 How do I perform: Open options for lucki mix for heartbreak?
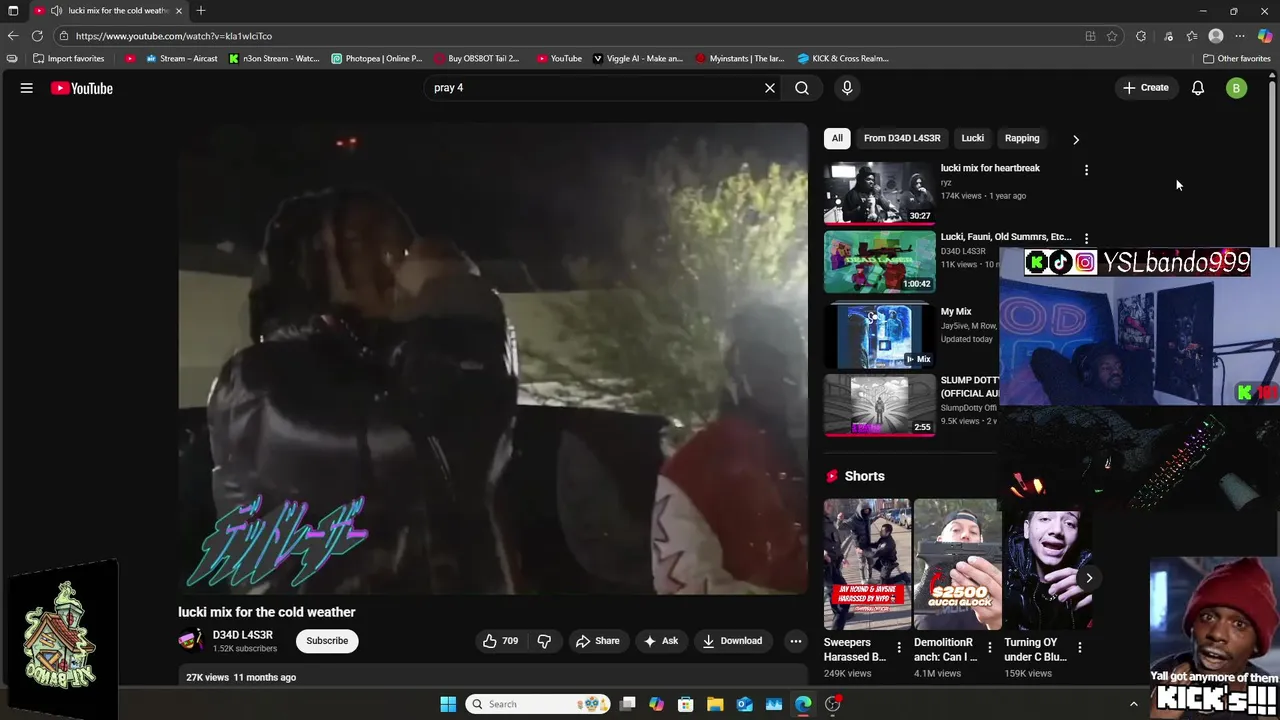pyautogui.click(x=1086, y=170)
